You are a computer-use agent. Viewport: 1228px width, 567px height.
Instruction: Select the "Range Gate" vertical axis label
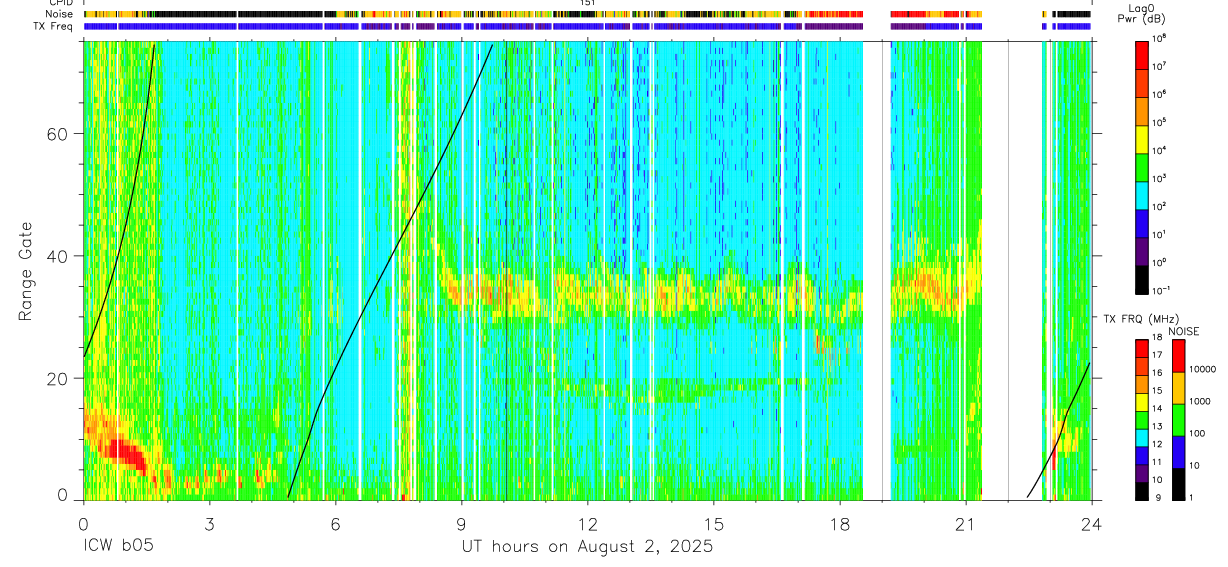[26, 271]
